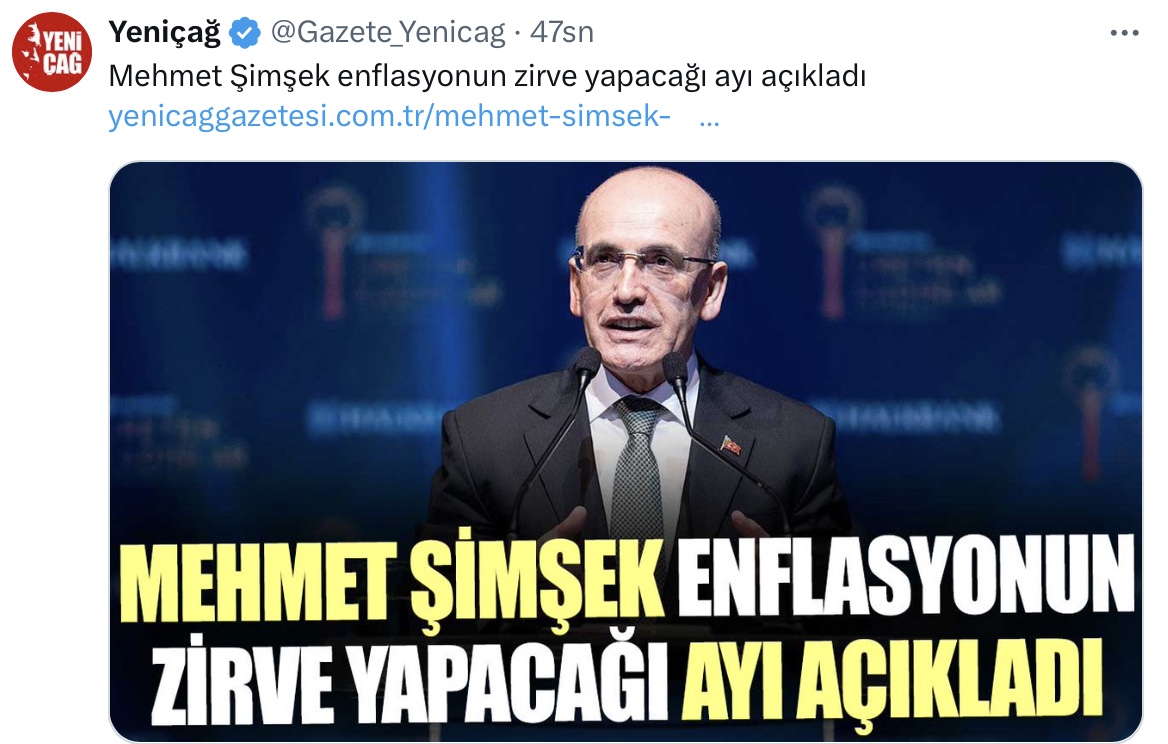This screenshot has width=1168, height=744.
Task: Open the news image thumbnail
Action: (626, 451)
